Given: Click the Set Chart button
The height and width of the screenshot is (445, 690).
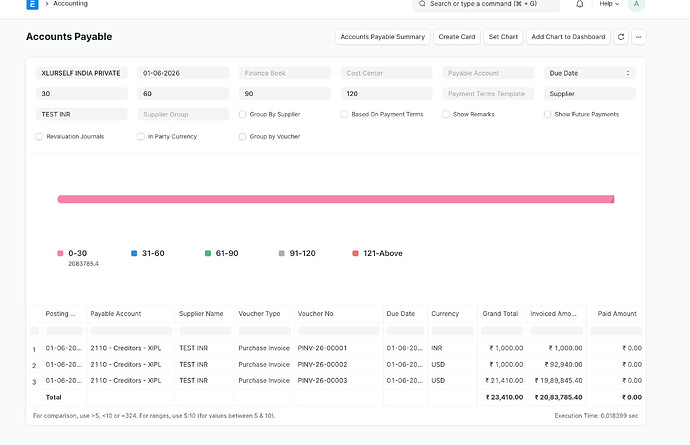Looking at the screenshot, I should coord(503,37).
